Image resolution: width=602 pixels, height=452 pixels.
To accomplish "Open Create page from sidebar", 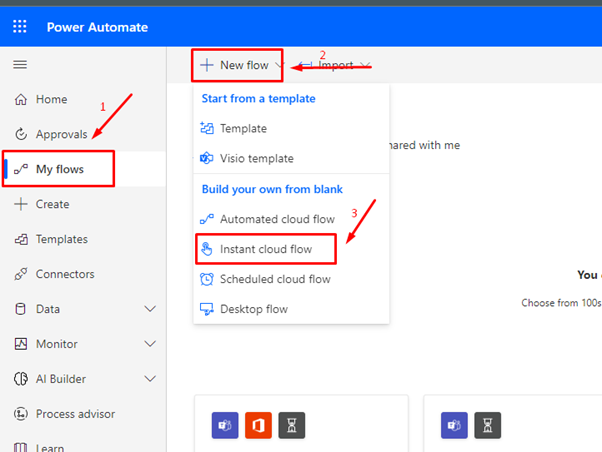I will (x=52, y=204).
